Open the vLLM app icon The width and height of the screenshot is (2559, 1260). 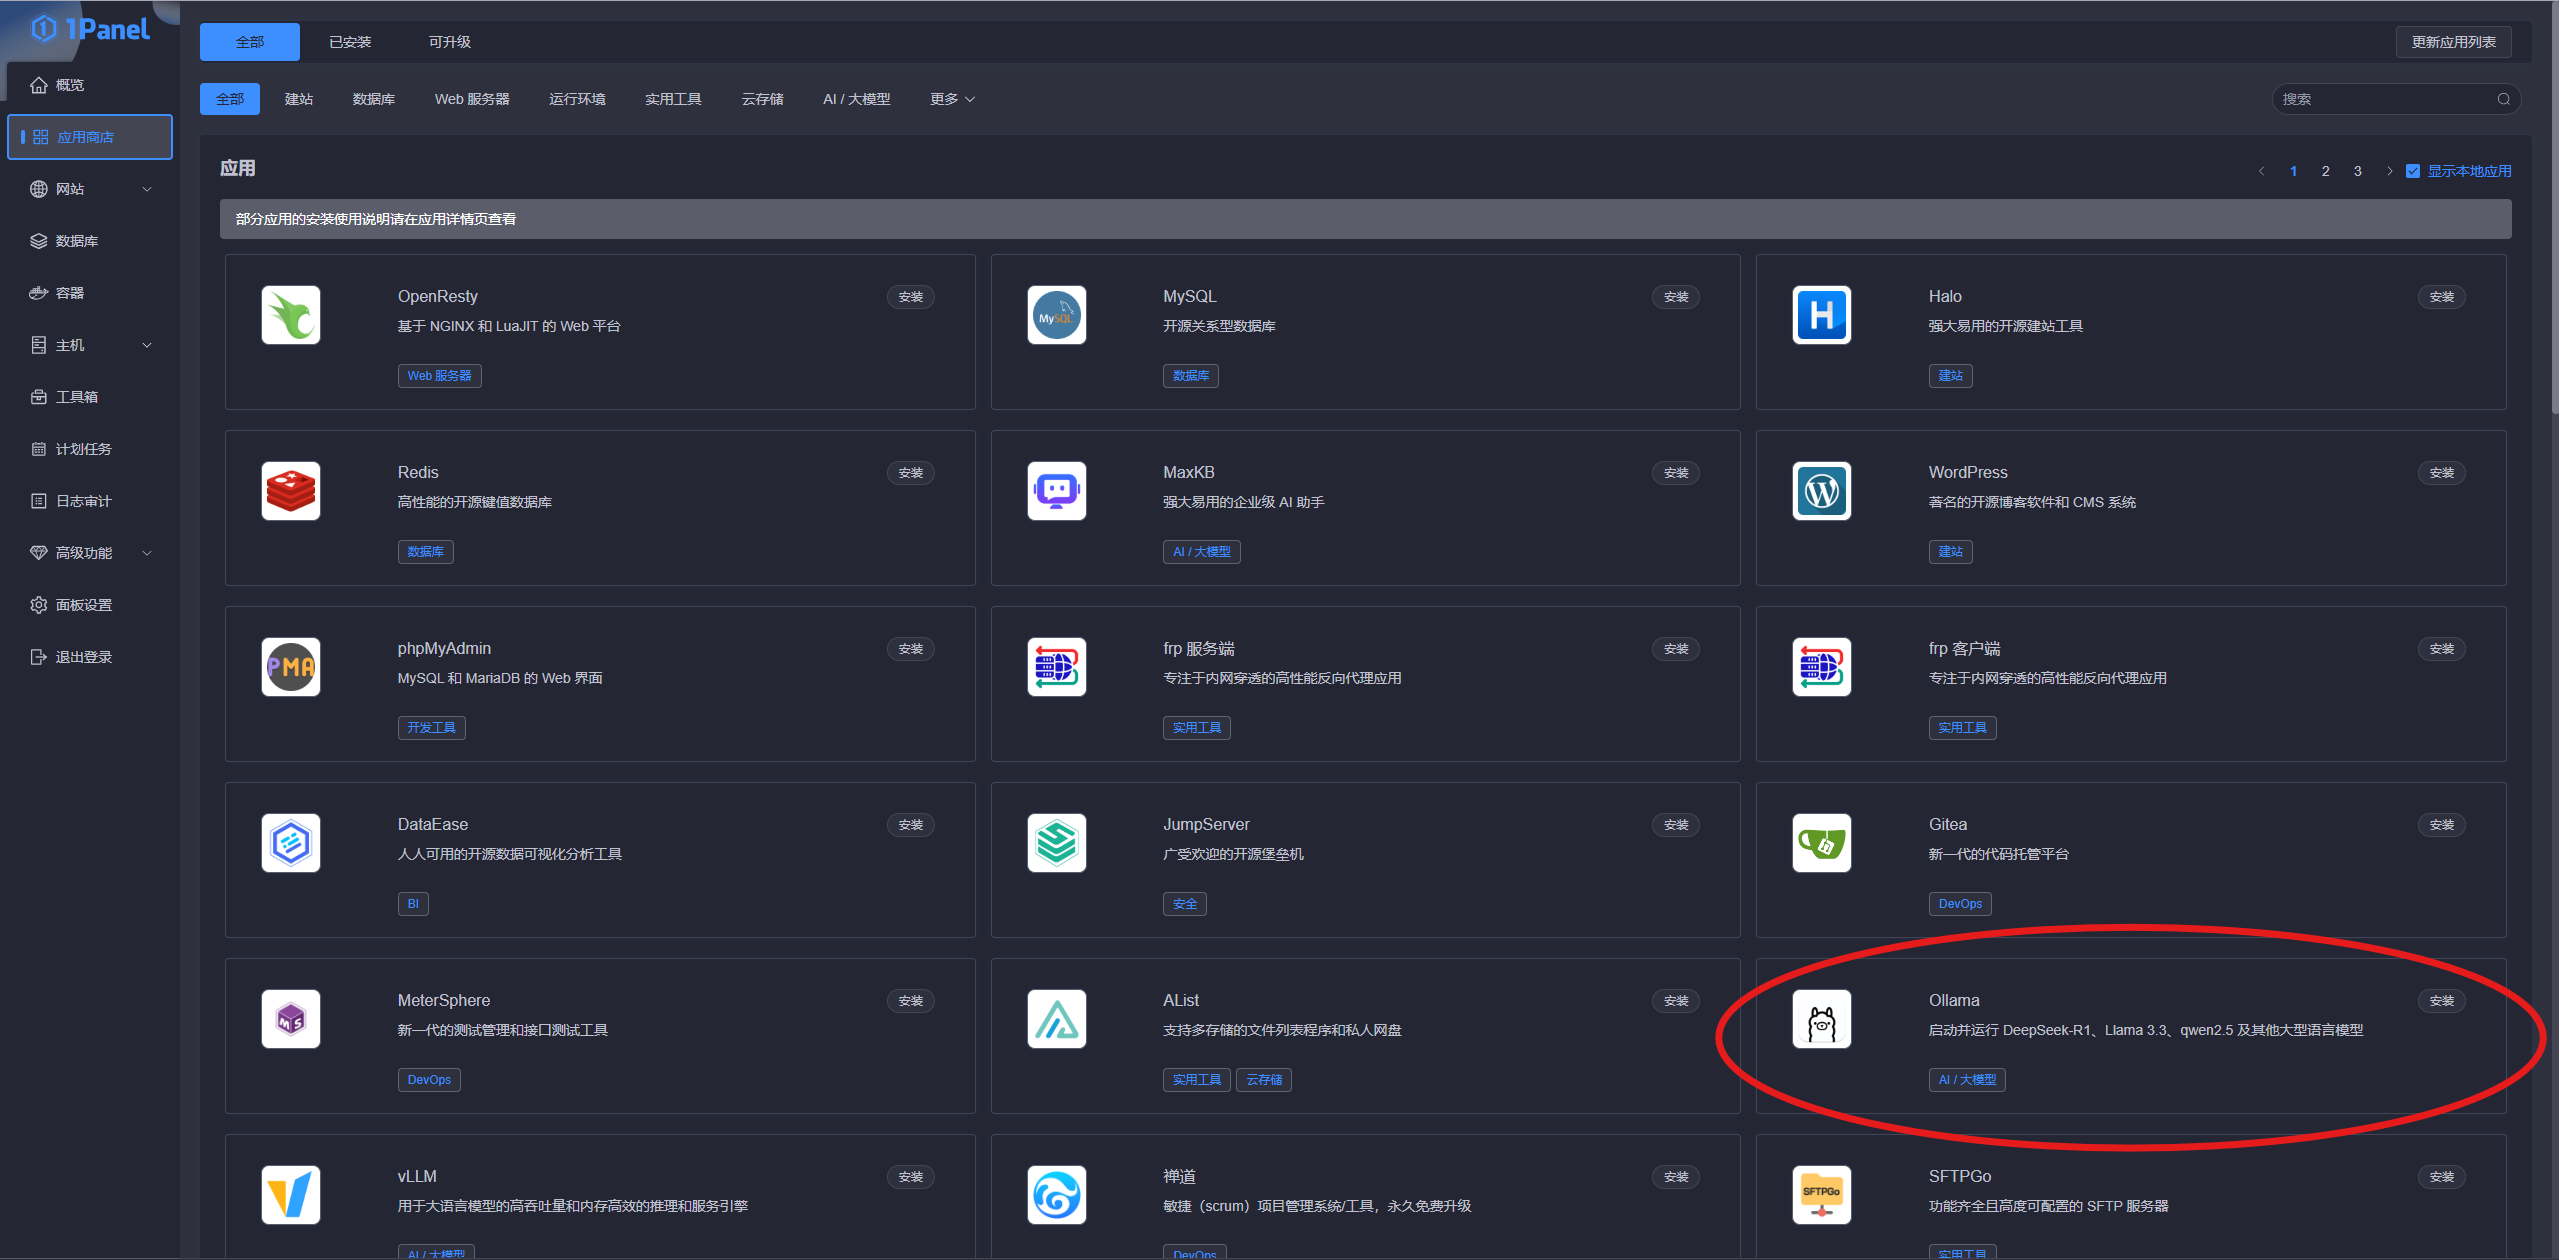[291, 1195]
